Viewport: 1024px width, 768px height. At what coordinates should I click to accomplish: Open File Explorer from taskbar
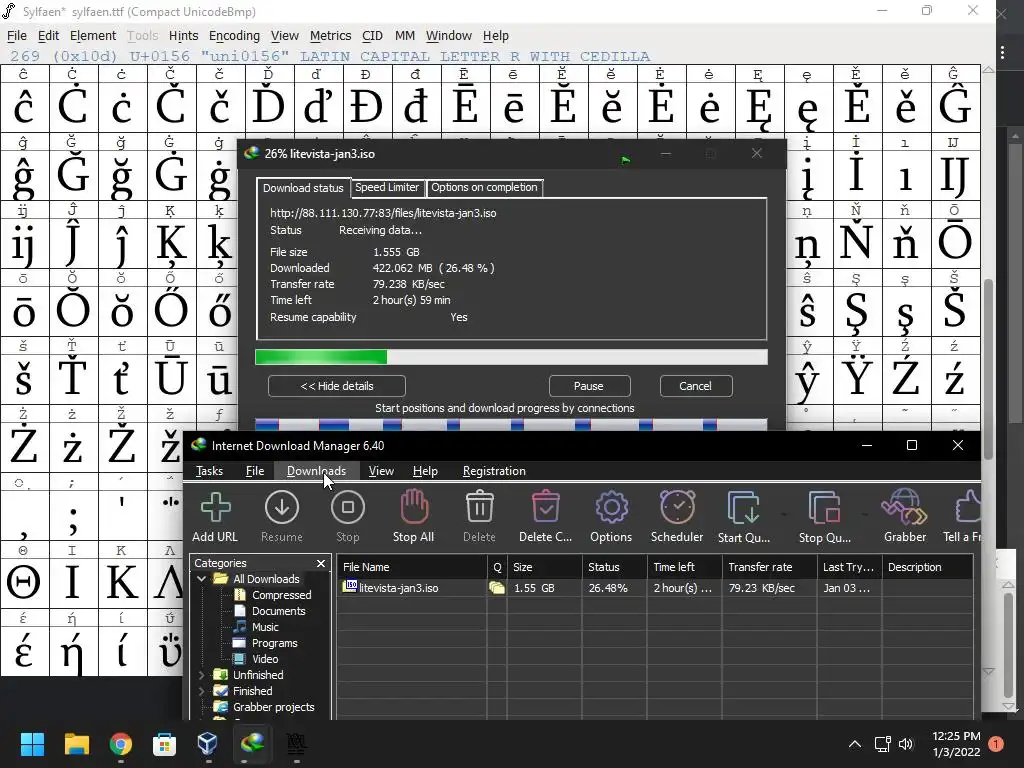pyautogui.click(x=76, y=744)
